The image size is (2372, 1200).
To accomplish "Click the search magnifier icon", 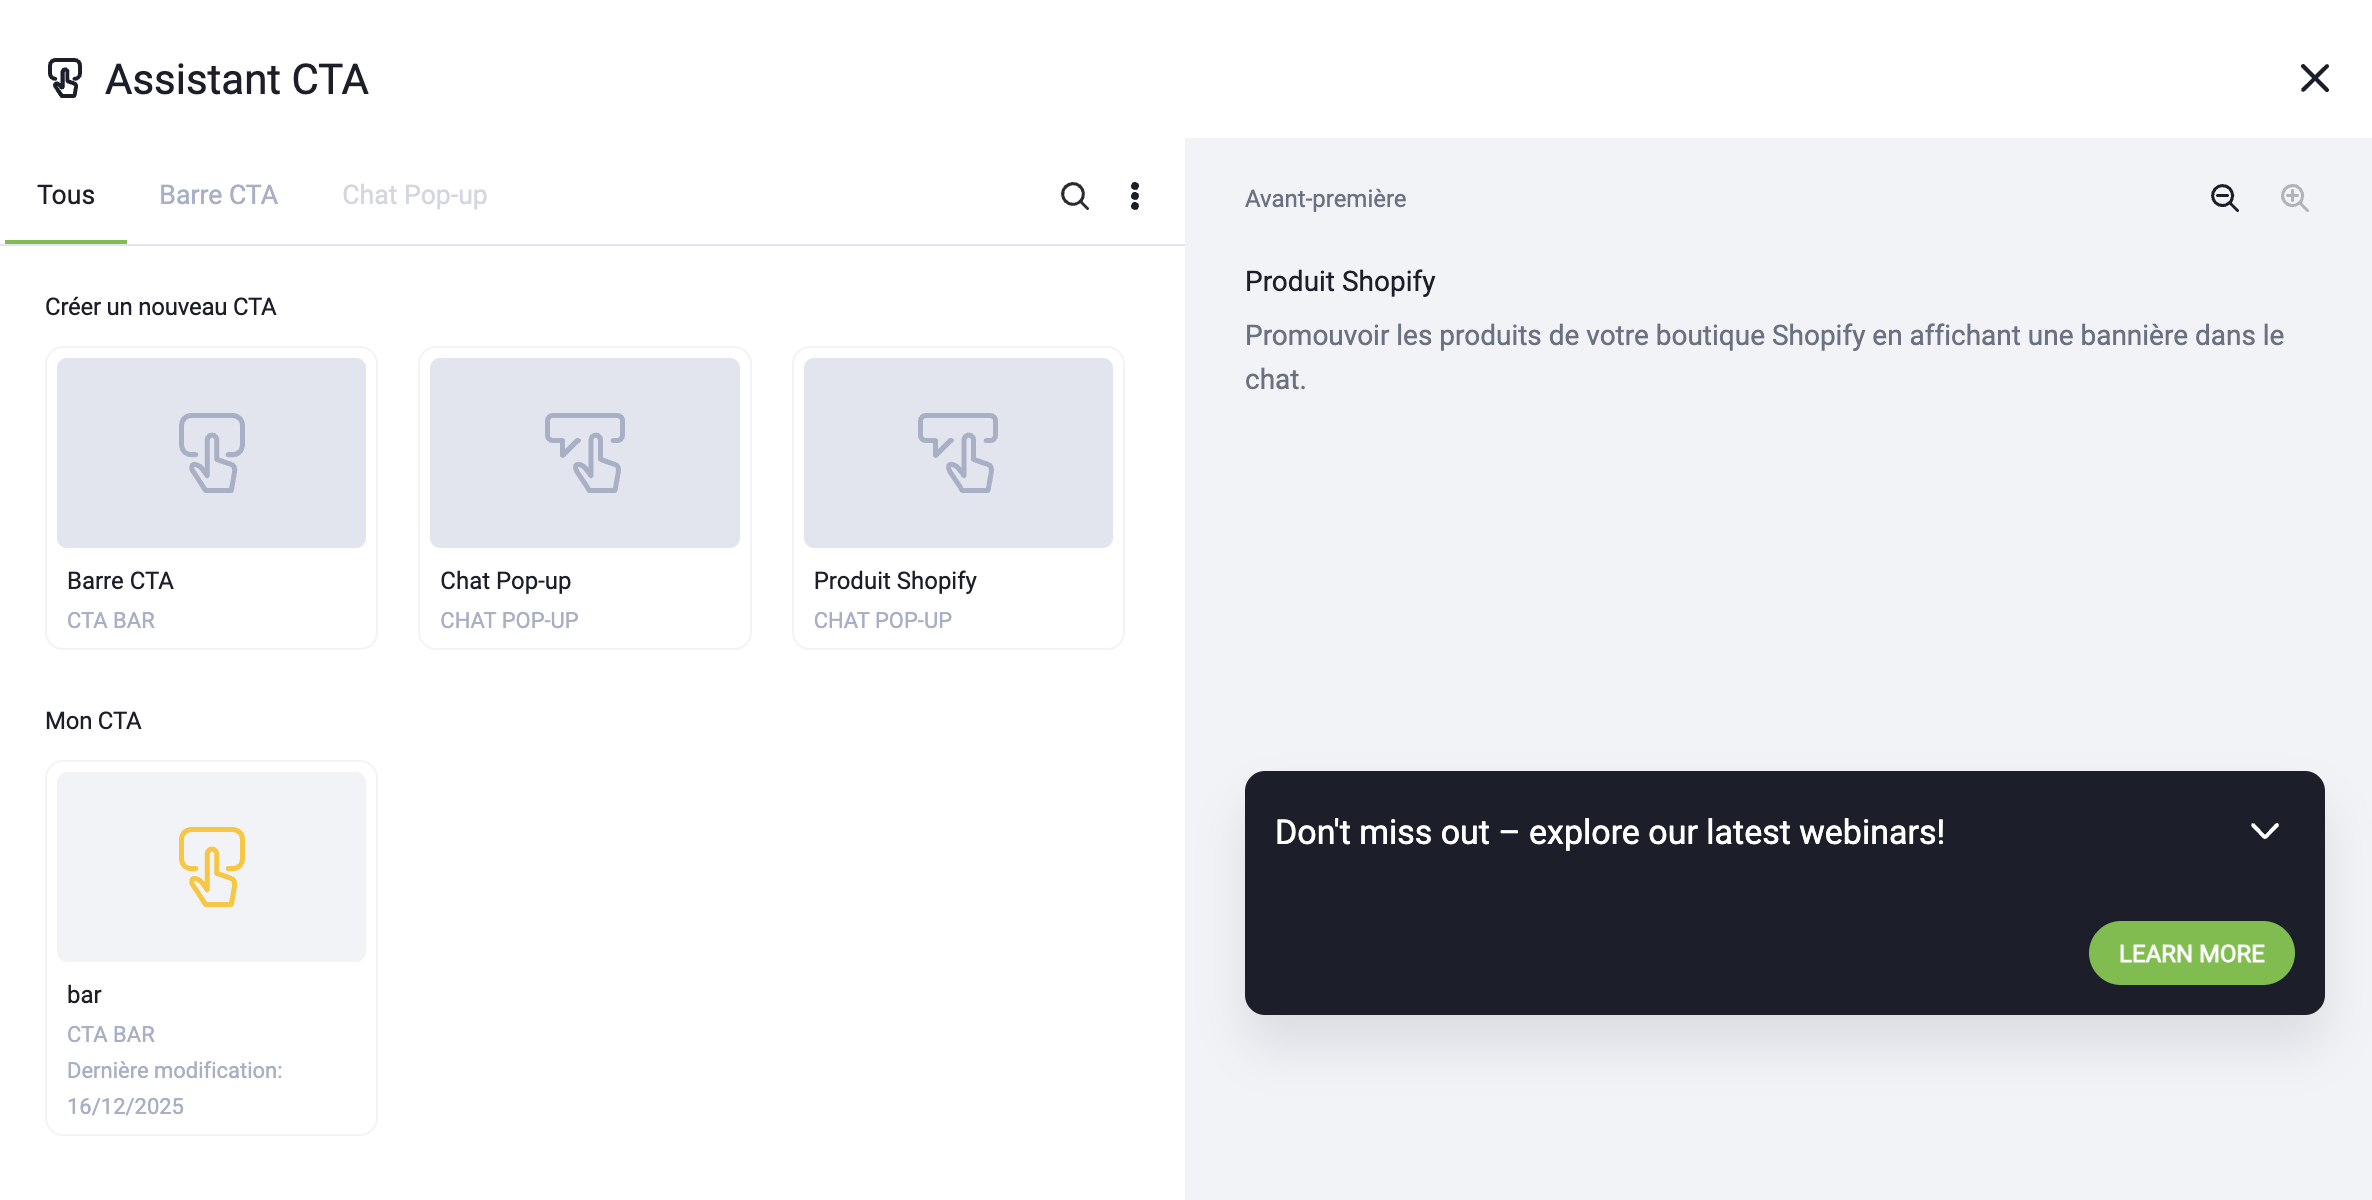I will 1074,196.
